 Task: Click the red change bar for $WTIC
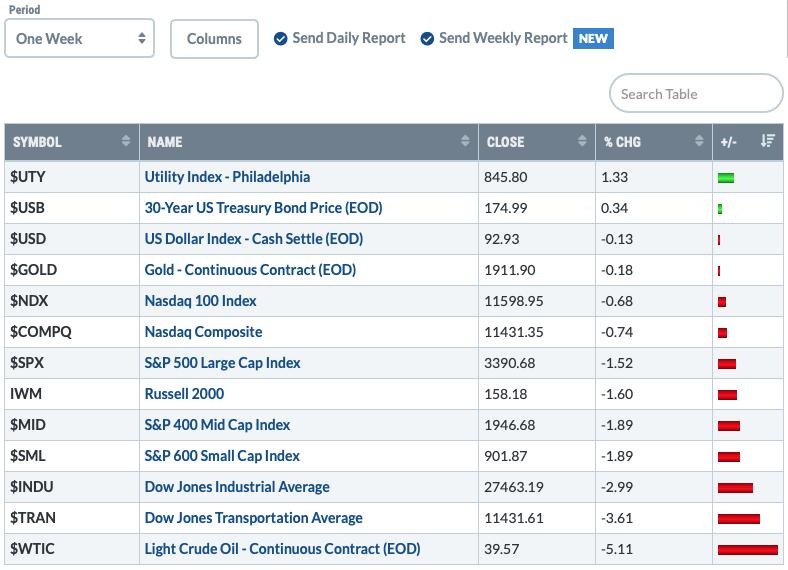point(748,550)
